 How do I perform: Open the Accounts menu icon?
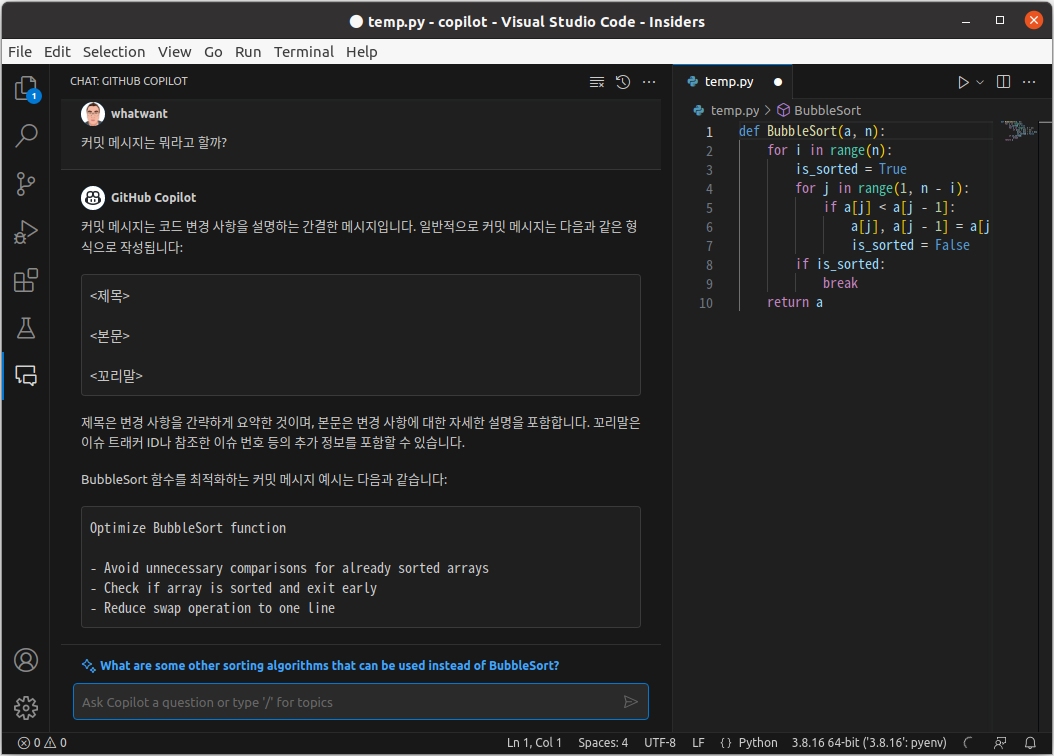(x=26, y=660)
